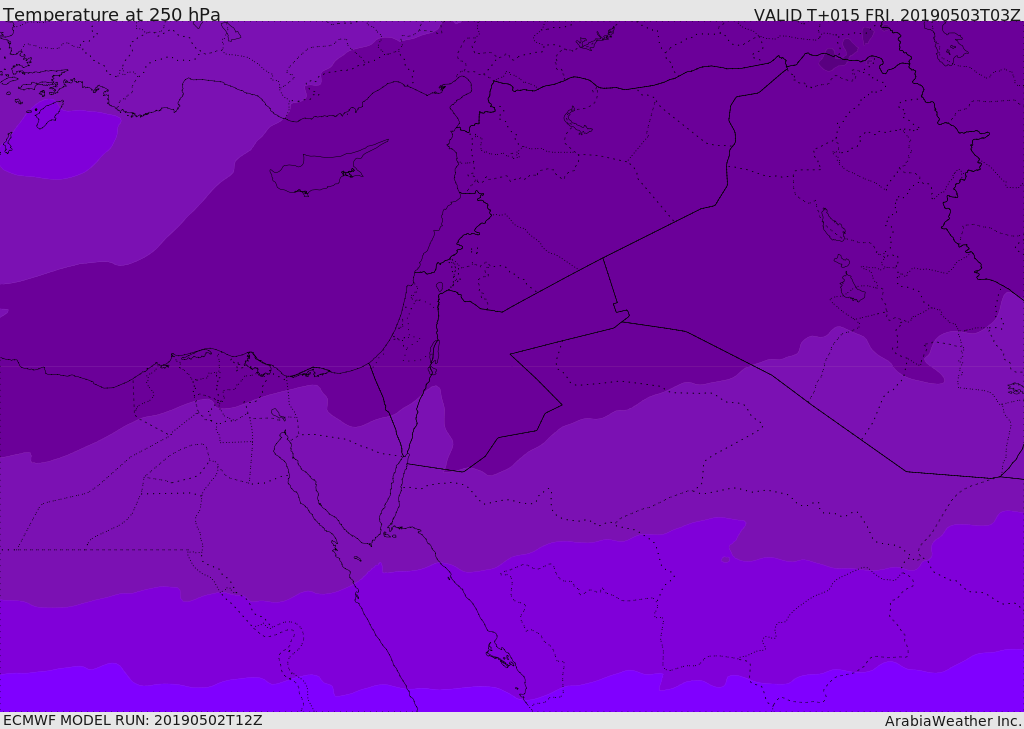Click the 'VALID T+015 FRI. 20190503T03Z' timestamp
The height and width of the screenshot is (729, 1024).
coord(887,14)
